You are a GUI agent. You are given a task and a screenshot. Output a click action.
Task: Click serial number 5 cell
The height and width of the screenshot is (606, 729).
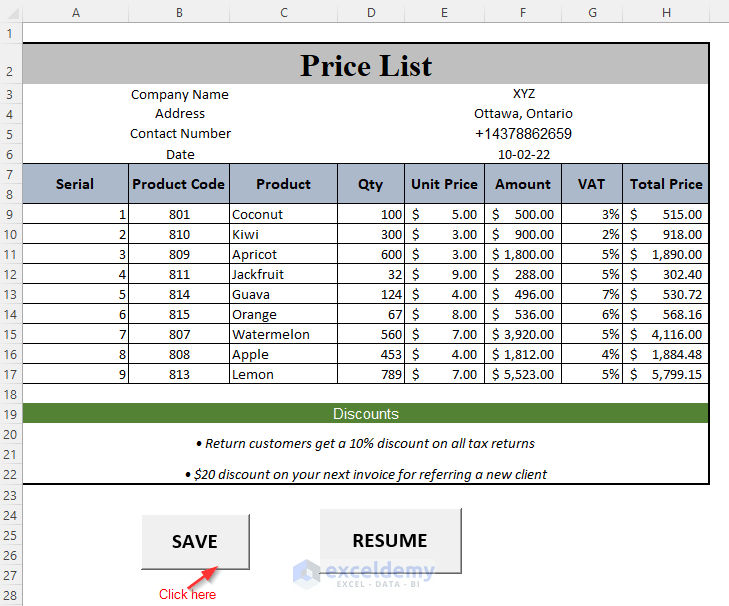coord(75,294)
